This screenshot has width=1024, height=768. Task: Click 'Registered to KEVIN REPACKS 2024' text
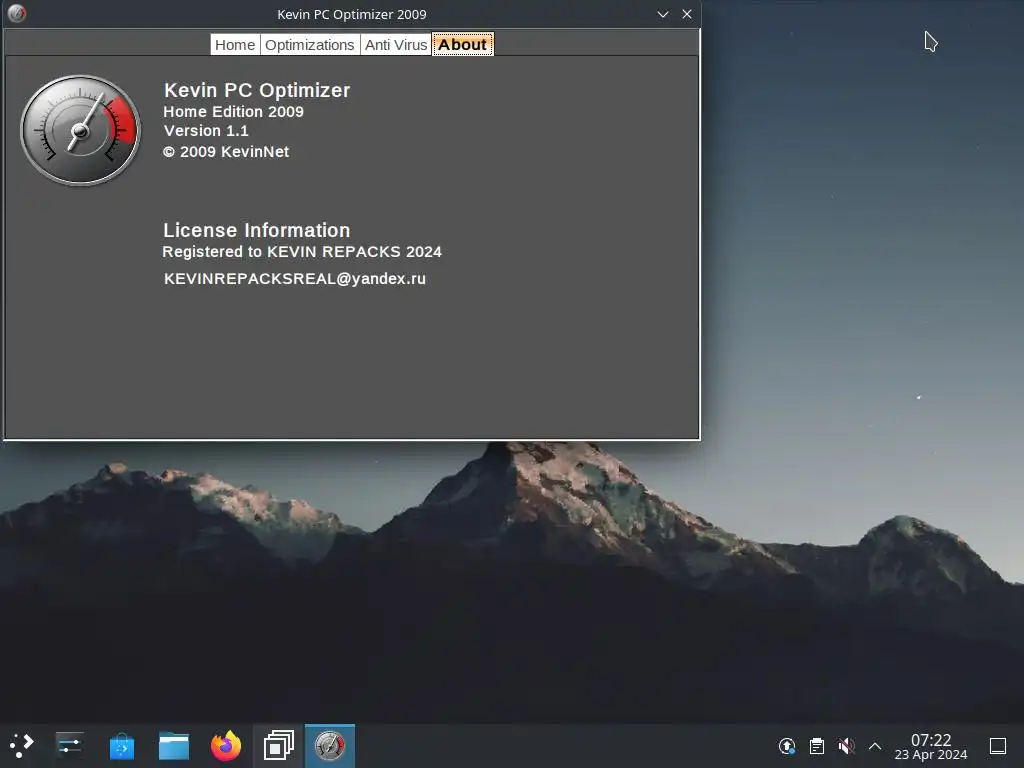tap(302, 251)
